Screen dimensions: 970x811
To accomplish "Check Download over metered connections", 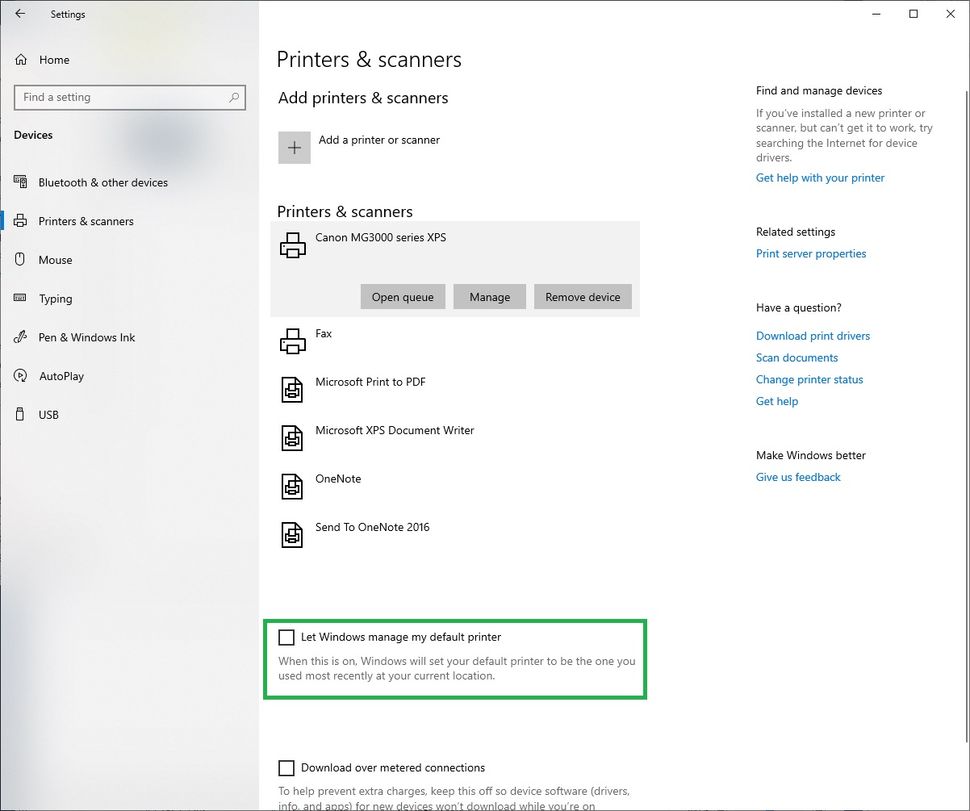I will 287,767.
